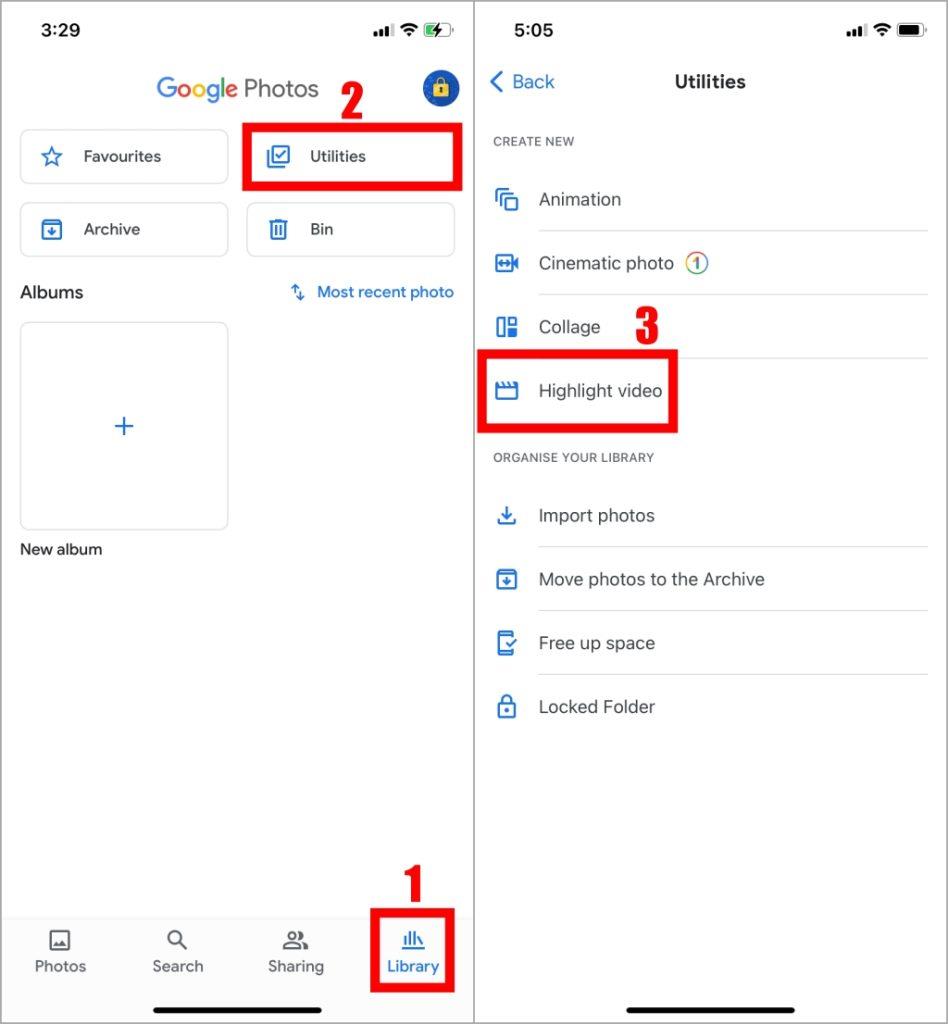
Task: Tap the Wi-Fi icon on the 3:29 screen
Action: (409, 29)
